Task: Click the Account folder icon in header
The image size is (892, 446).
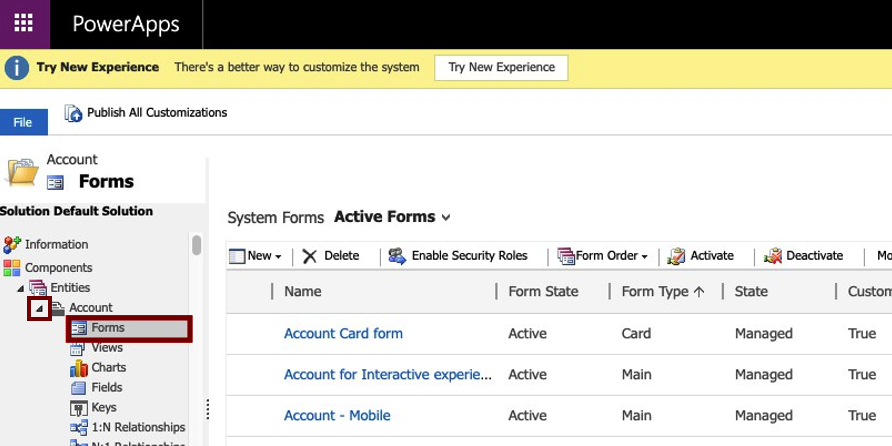Action: [x=22, y=171]
